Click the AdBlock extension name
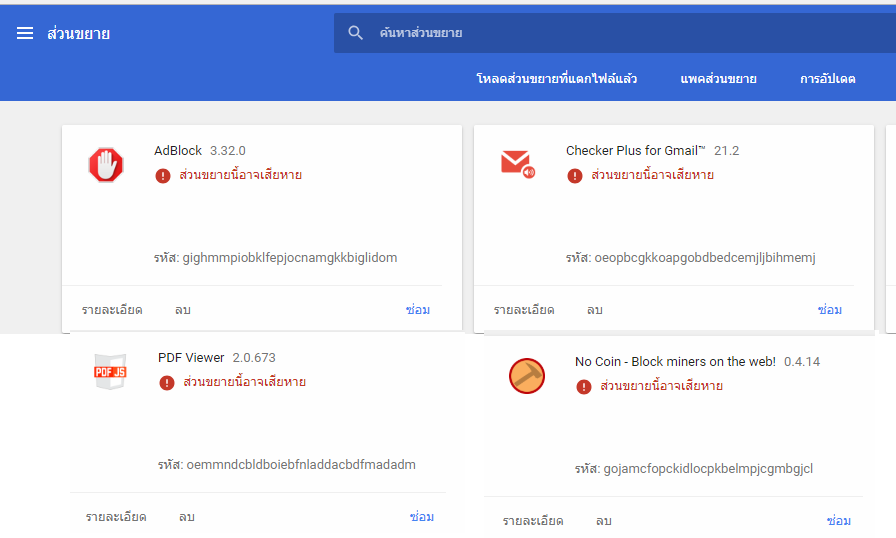The height and width of the screenshot is (538, 896). tap(178, 151)
